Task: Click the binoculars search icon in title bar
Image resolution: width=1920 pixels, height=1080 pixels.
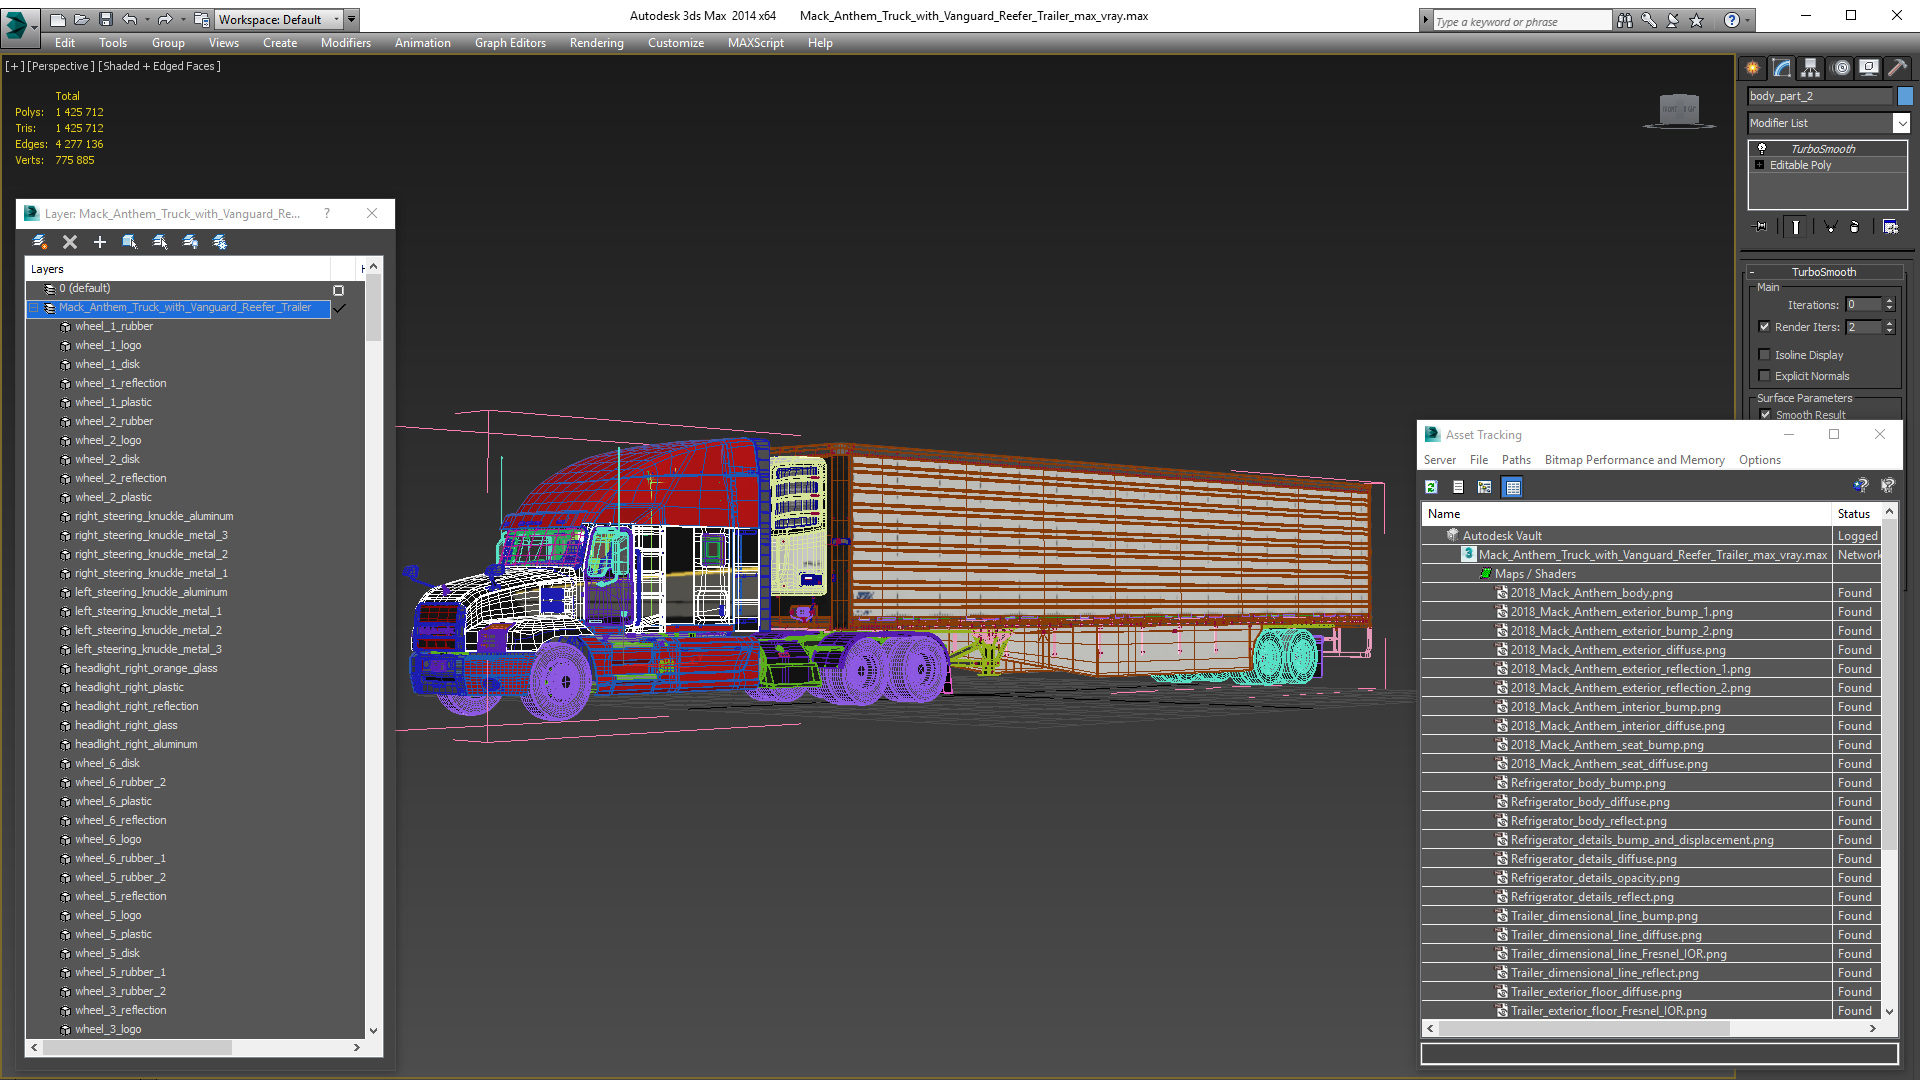Action: (x=1625, y=20)
